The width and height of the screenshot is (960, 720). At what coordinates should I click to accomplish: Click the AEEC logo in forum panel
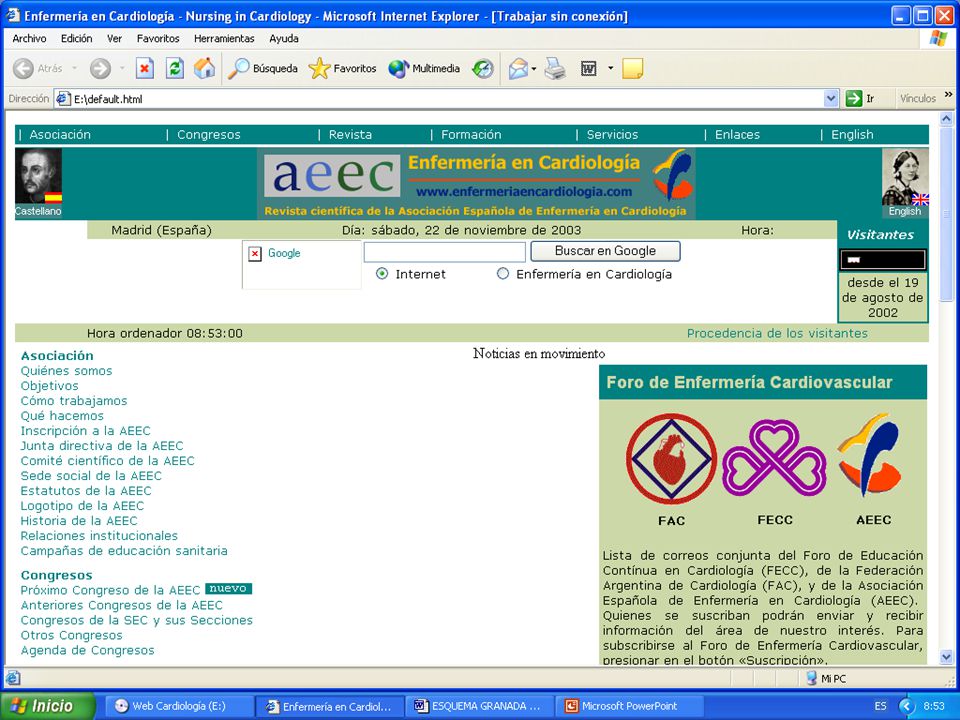coord(870,454)
